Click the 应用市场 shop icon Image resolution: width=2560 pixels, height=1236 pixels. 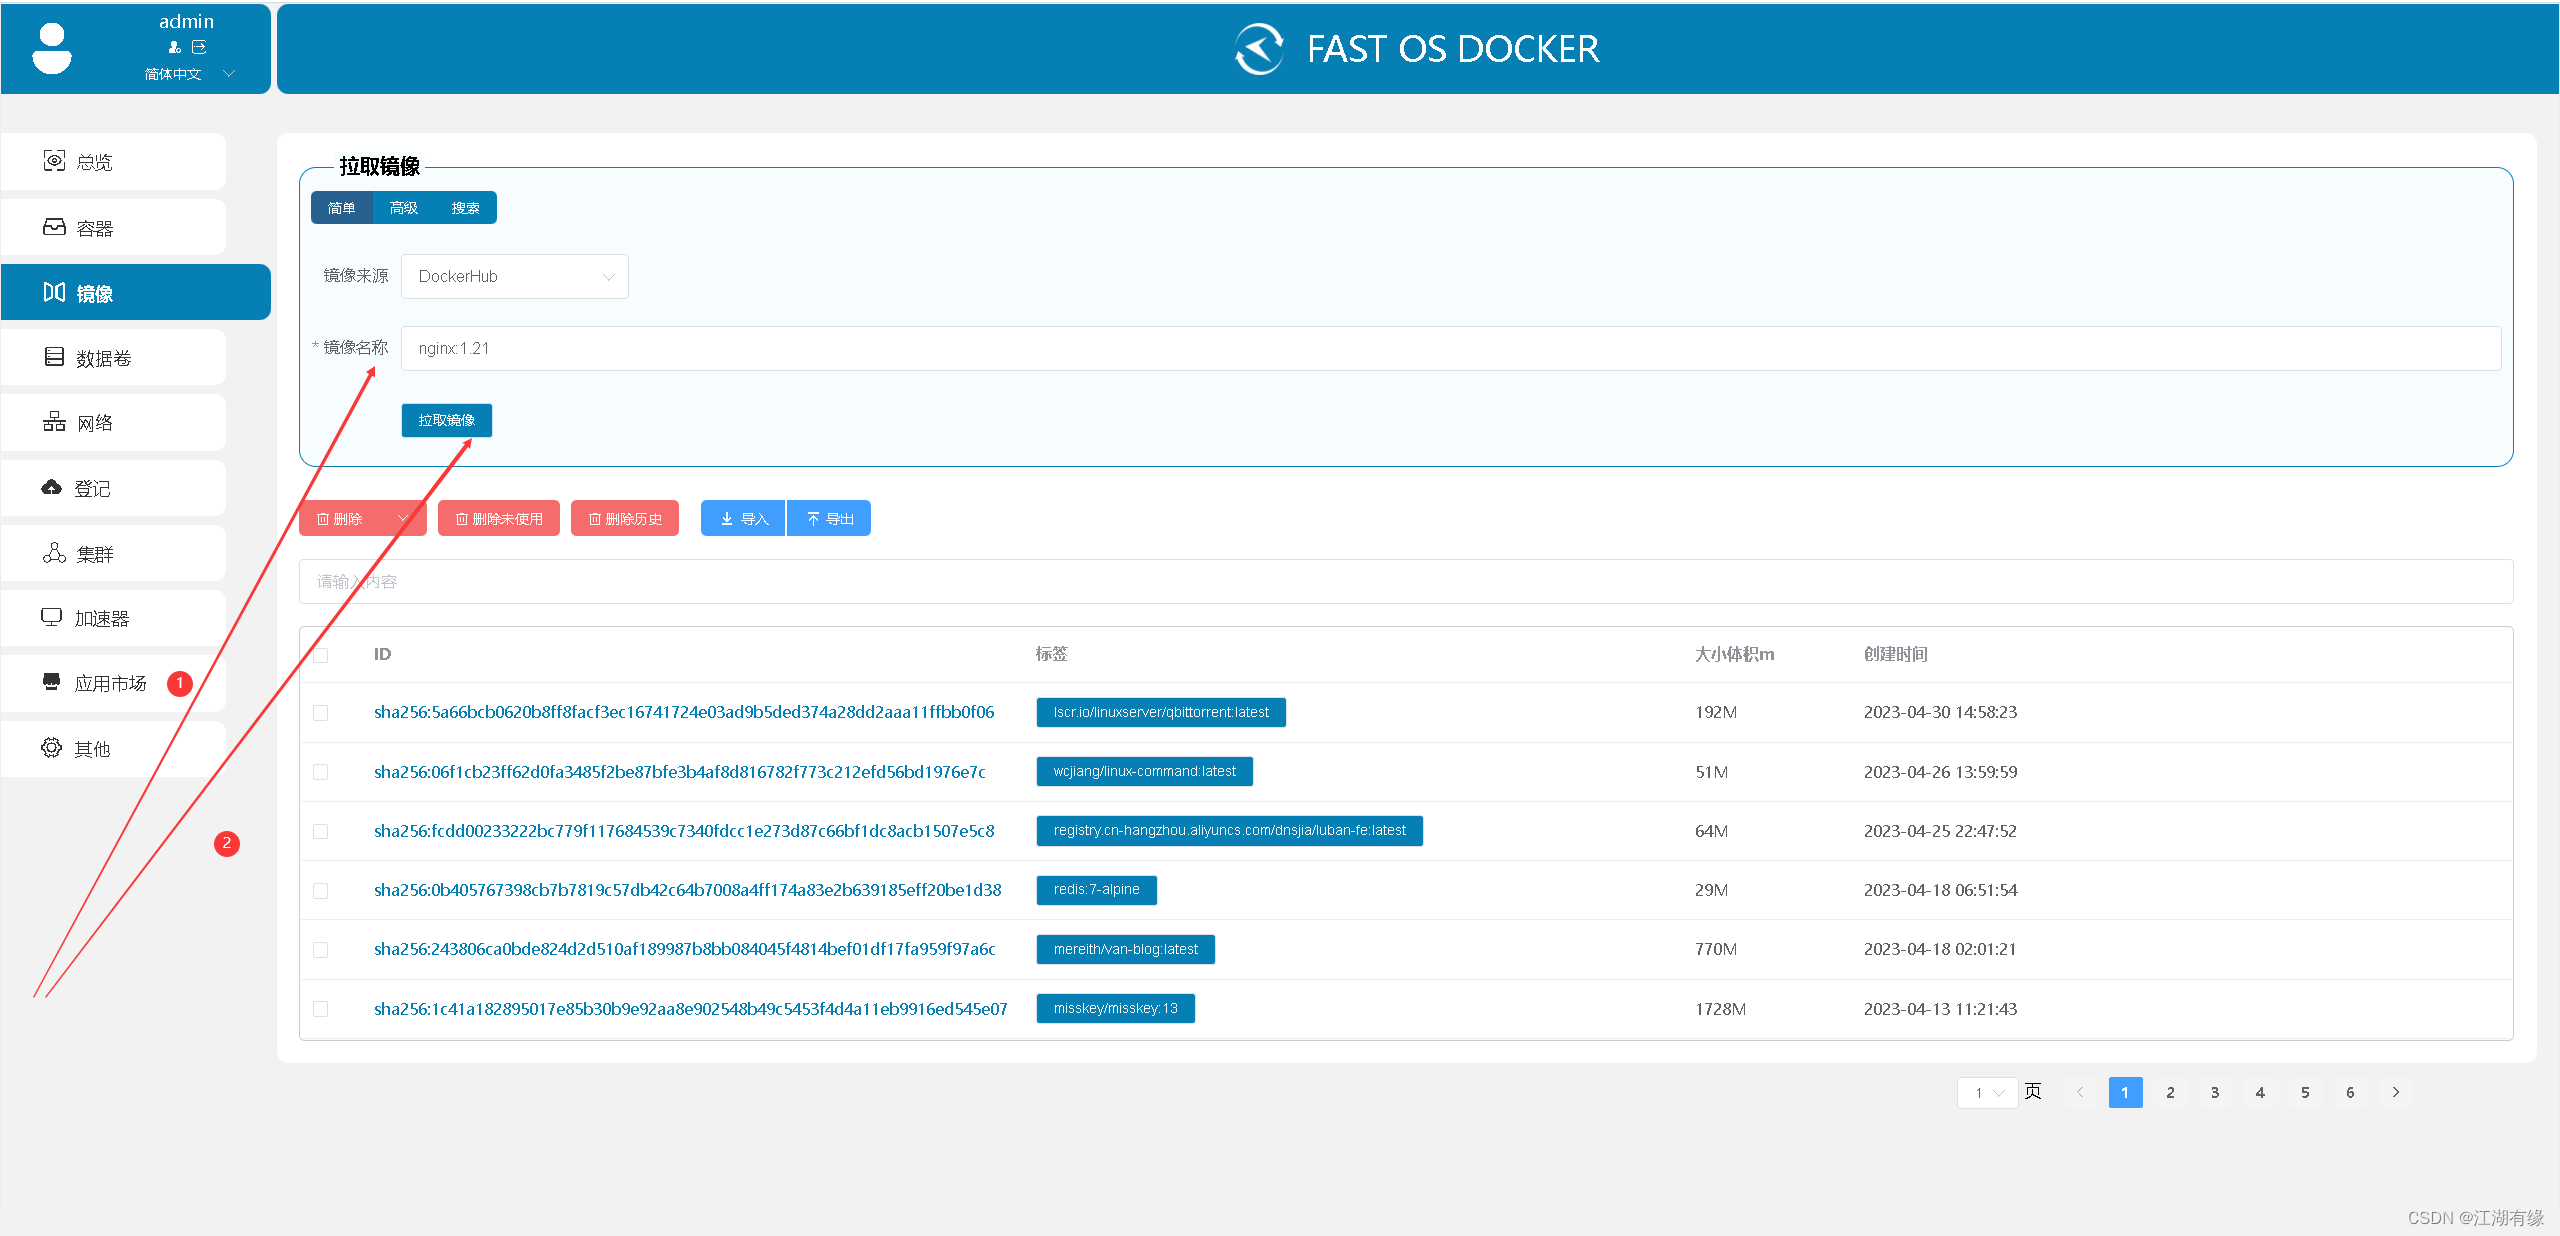(x=52, y=682)
